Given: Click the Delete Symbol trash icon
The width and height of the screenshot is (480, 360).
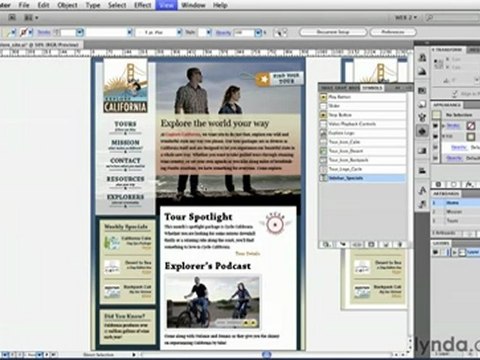Looking at the screenshot, I should 400,244.
